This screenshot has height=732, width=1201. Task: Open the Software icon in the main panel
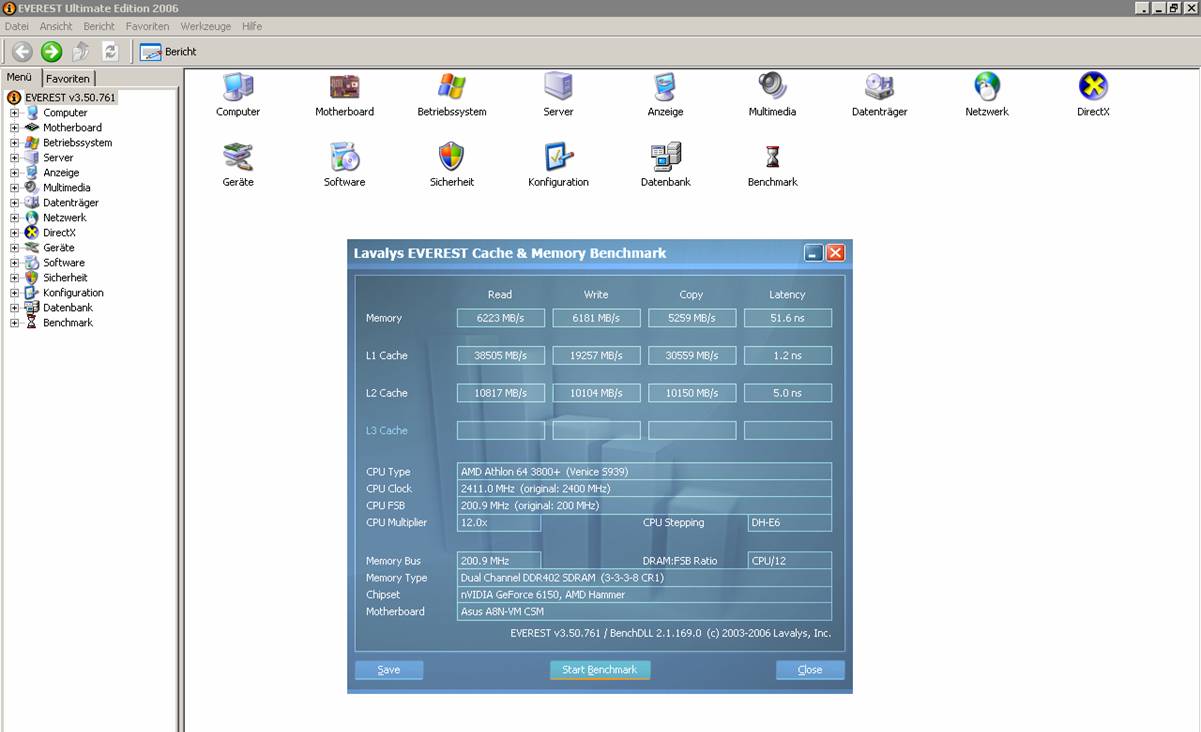(x=344, y=157)
